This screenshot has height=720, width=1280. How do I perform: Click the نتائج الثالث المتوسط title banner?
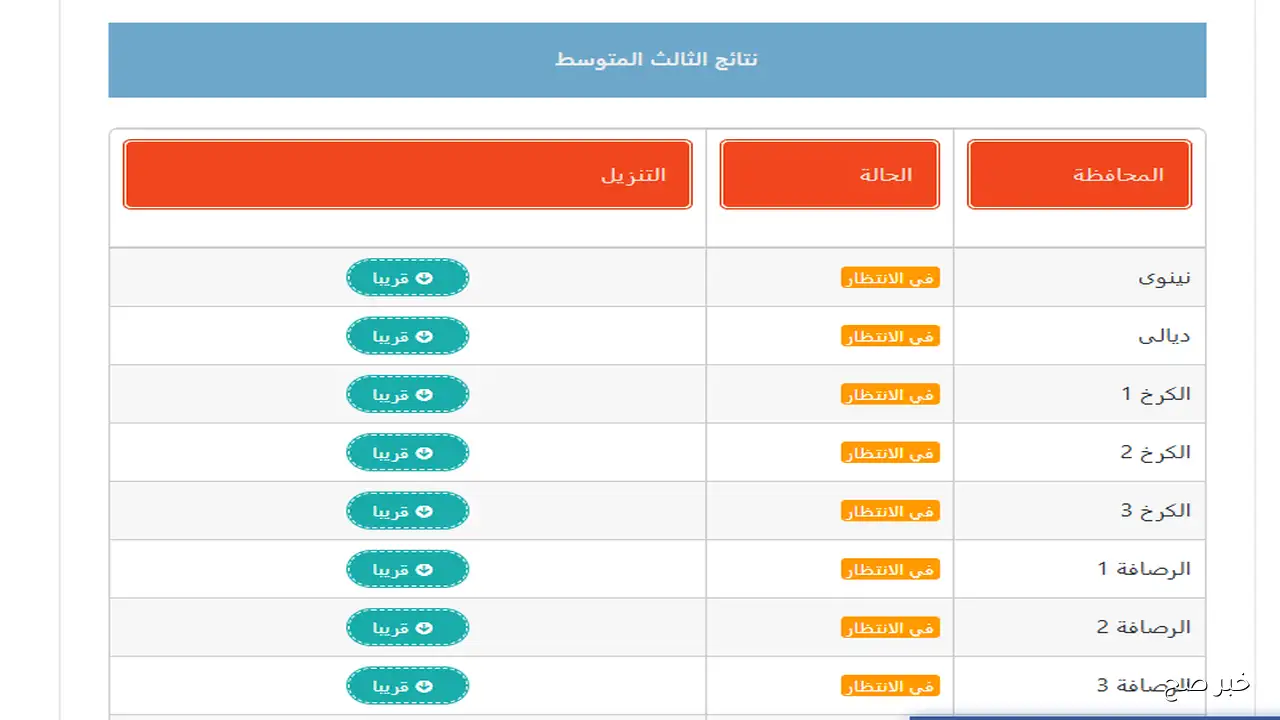pyautogui.click(x=657, y=60)
